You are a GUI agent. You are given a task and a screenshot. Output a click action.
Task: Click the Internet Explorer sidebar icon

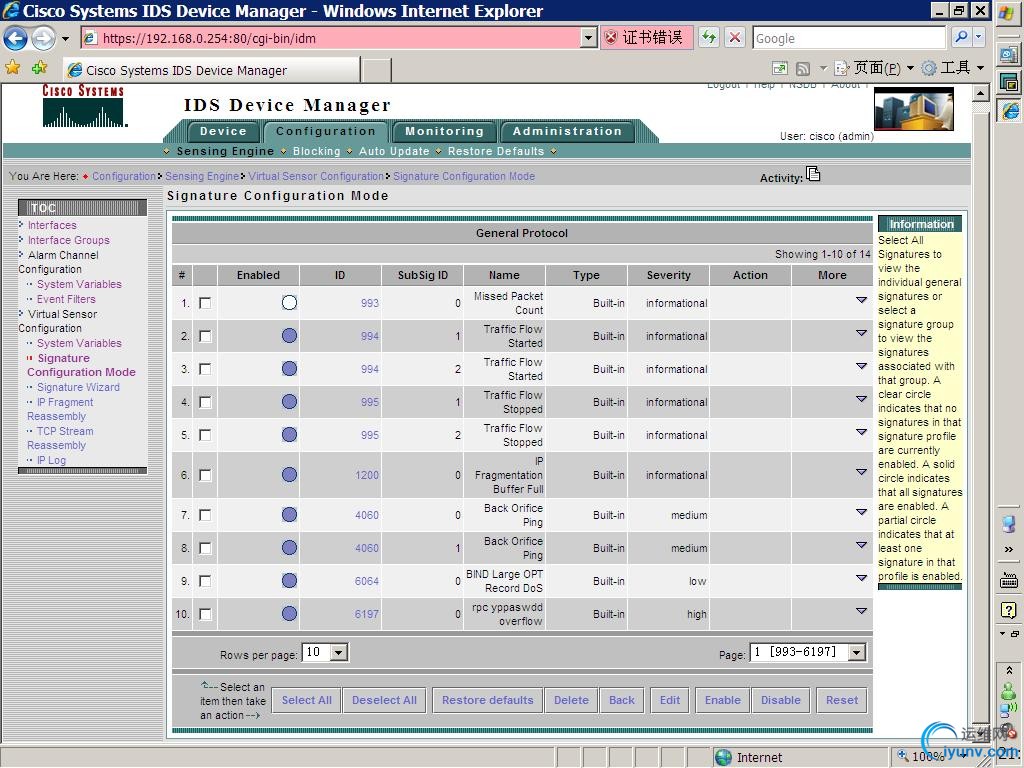(1010, 111)
